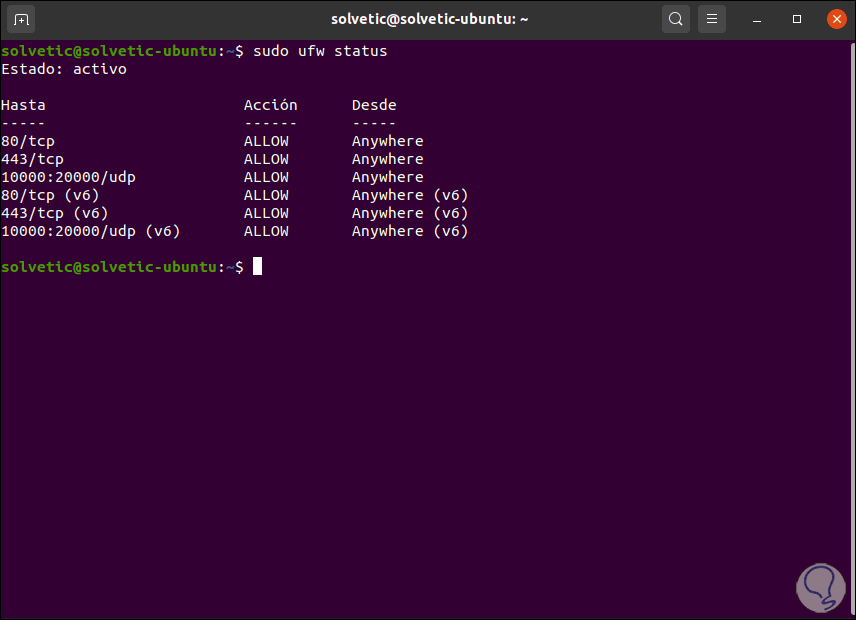Click the bottom prompt solvetic@solvetic-ubuntu
The height and width of the screenshot is (620, 856).
109,267
